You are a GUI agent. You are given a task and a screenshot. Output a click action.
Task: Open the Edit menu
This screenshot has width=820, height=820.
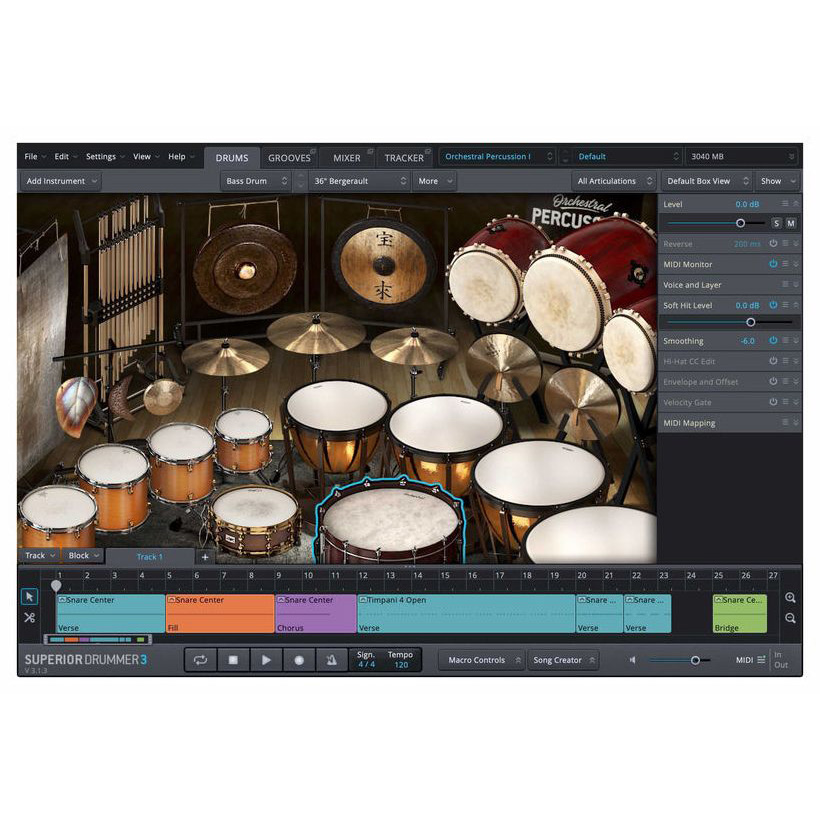tap(65, 156)
